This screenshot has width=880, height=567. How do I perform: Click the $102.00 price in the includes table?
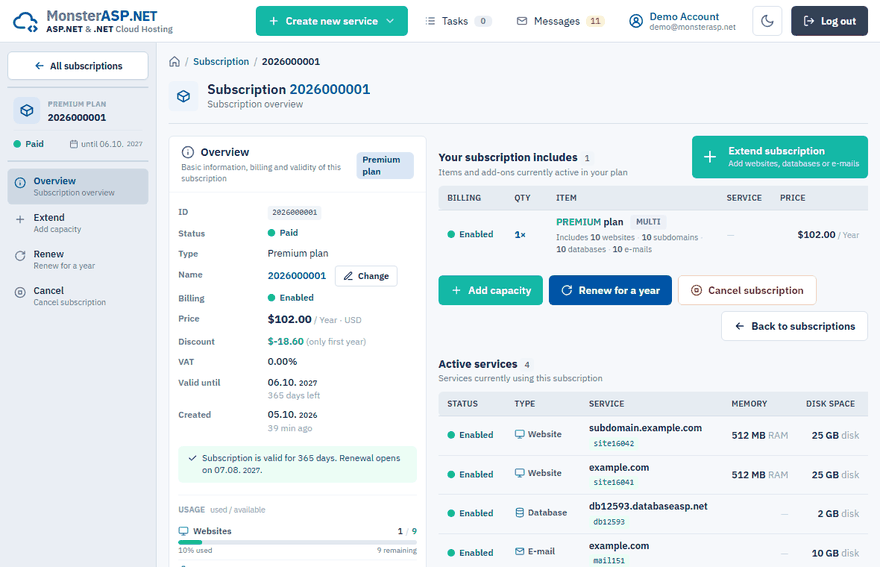pyautogui.click(x=817, y=235)
